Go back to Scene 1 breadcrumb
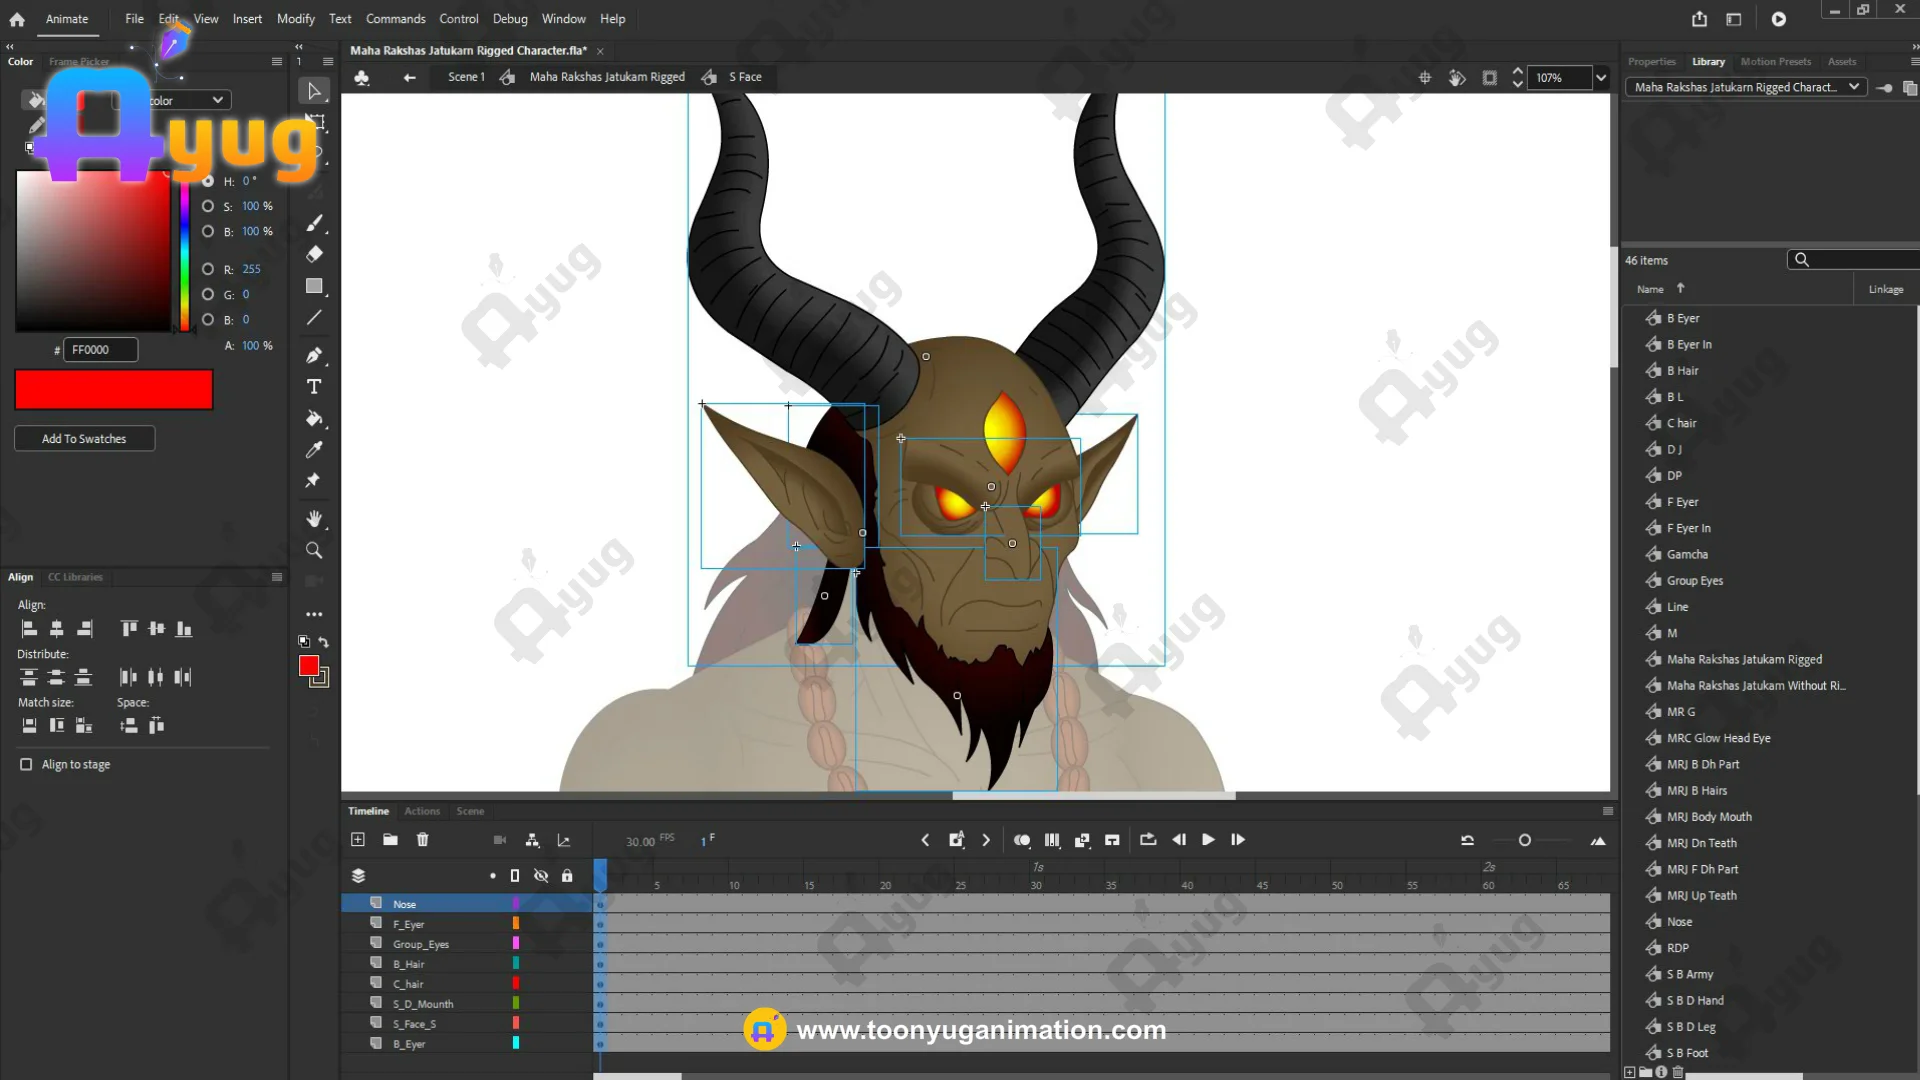1920x1080 pixels. (466, 77)
